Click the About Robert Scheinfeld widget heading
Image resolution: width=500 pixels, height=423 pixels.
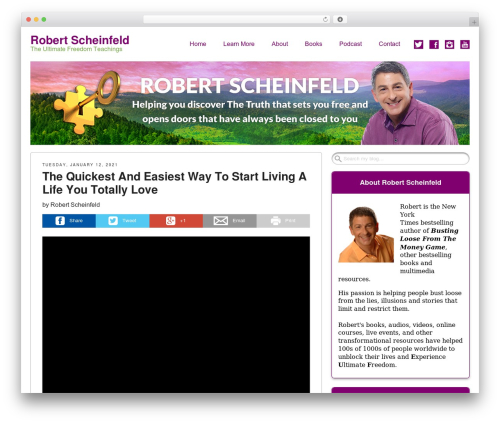(400, 183)
